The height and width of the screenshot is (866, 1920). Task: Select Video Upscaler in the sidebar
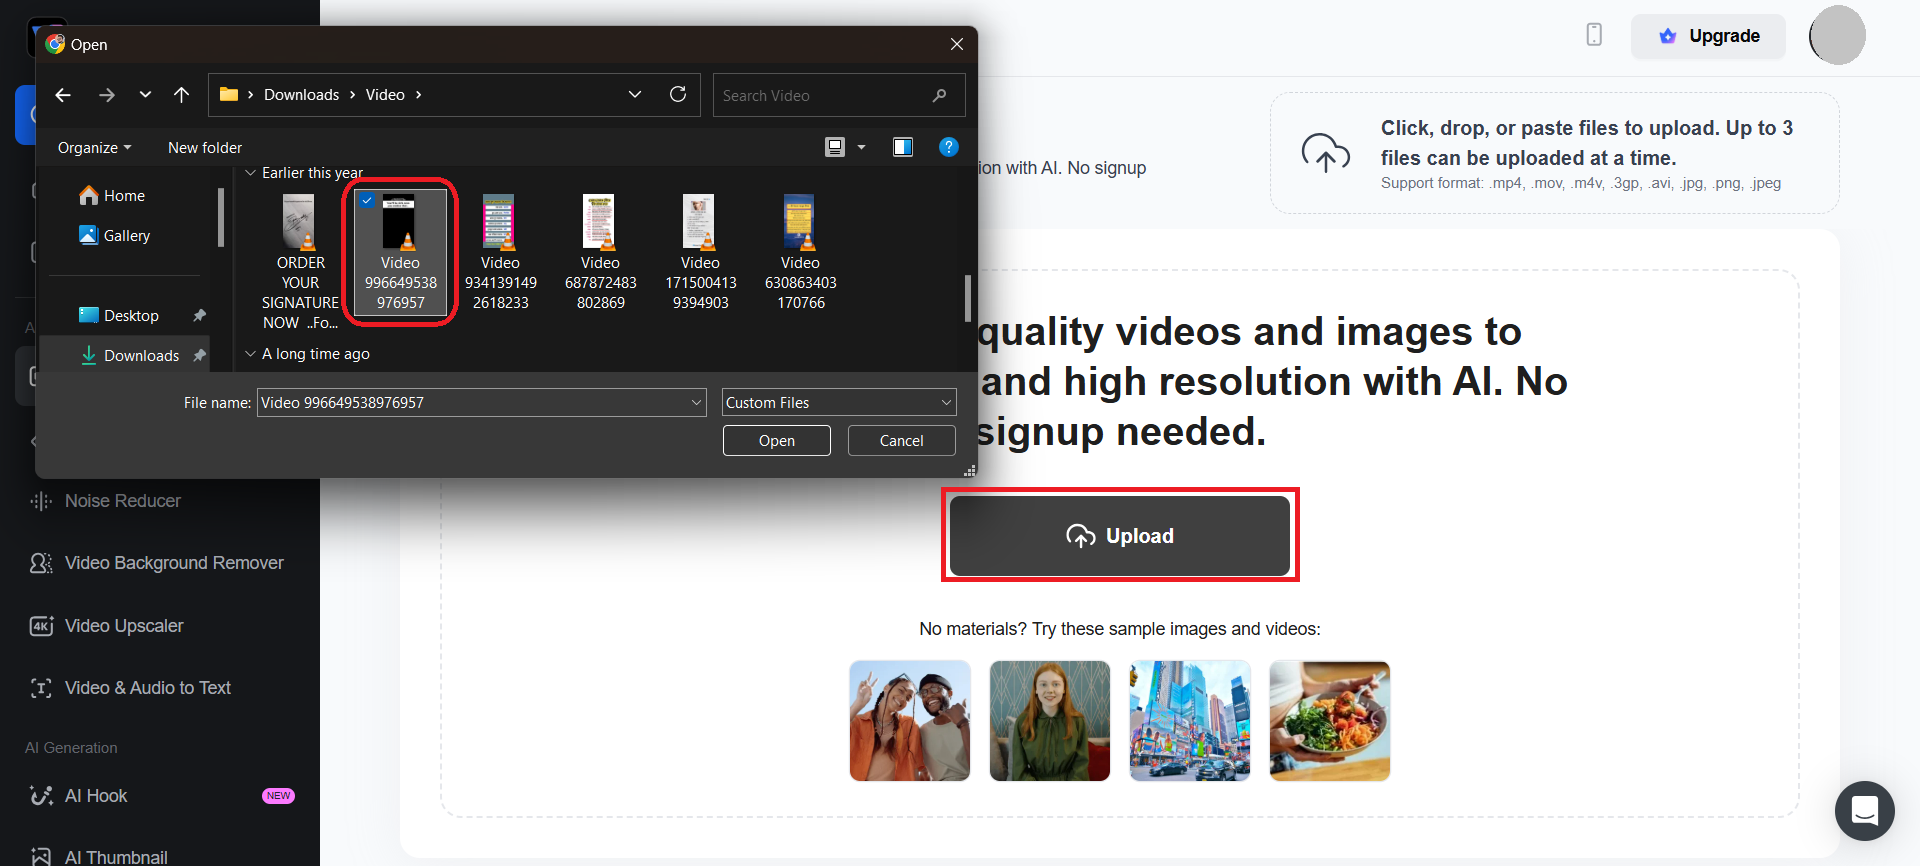coord(124,626)
